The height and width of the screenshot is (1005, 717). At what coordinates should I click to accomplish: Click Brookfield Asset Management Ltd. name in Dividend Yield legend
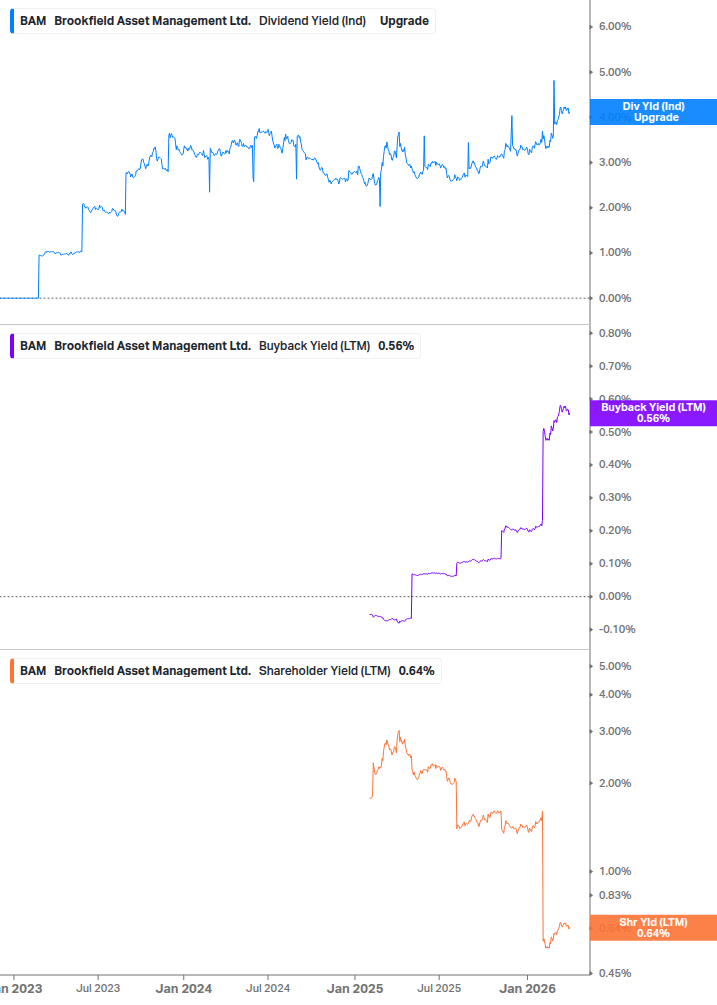(x=152, y=21)
